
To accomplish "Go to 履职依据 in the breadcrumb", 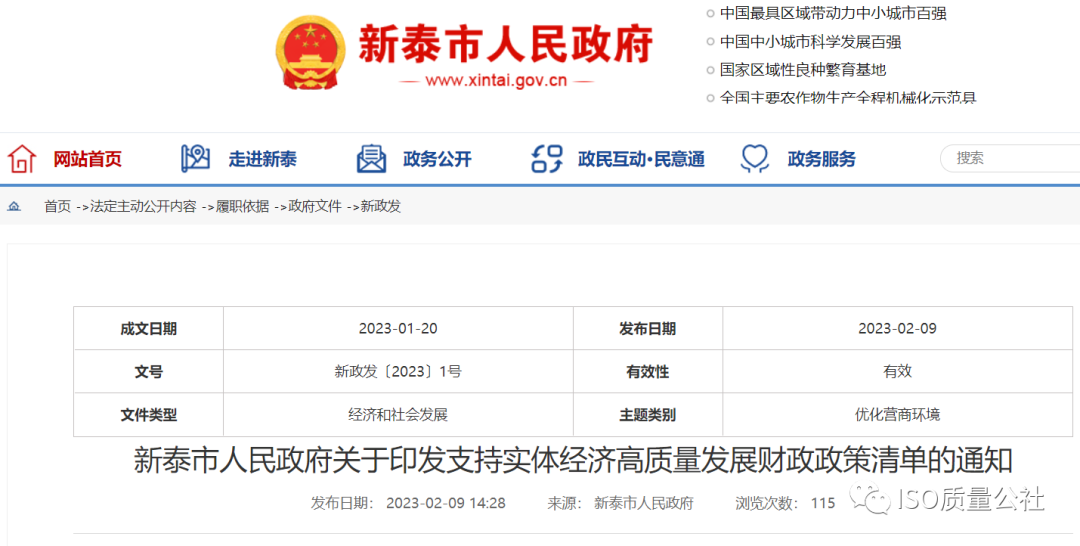I will [242, 207].
